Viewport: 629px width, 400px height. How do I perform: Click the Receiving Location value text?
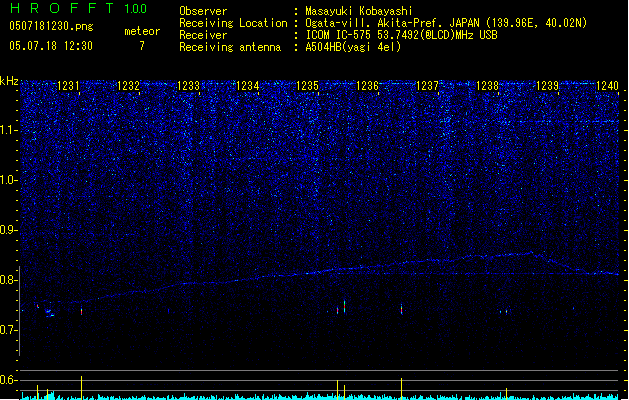click(x=446, y=23)
